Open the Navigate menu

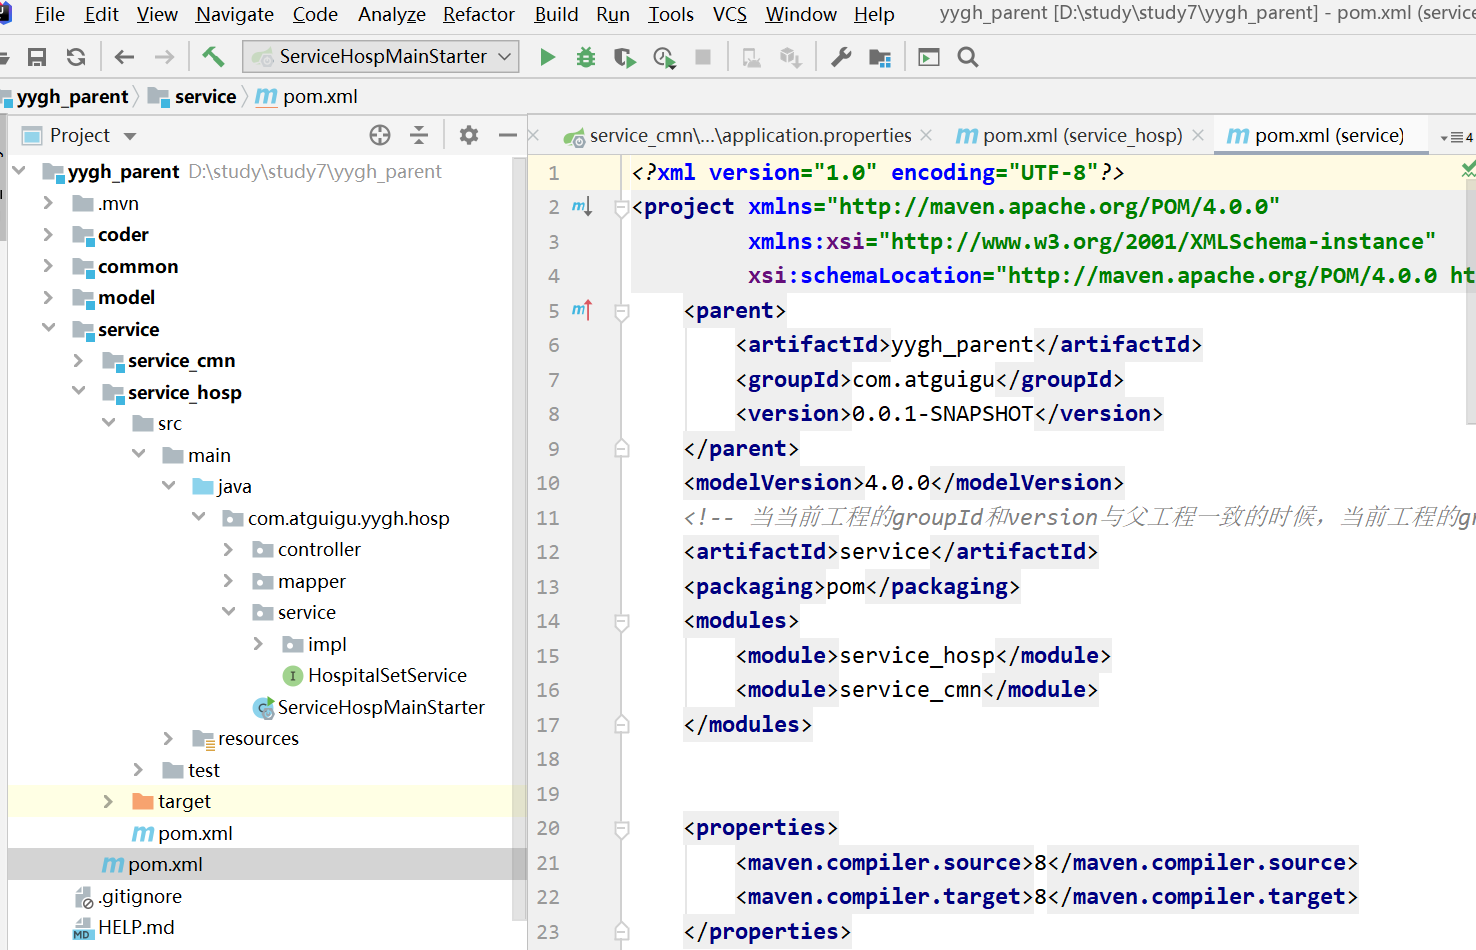click(235, 14)
